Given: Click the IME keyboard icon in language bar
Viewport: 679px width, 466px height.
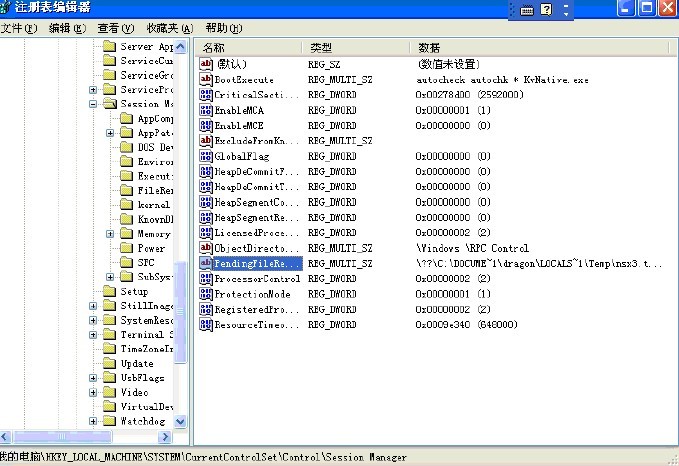Looking at the screenshot, I should (x=527, y=9).
